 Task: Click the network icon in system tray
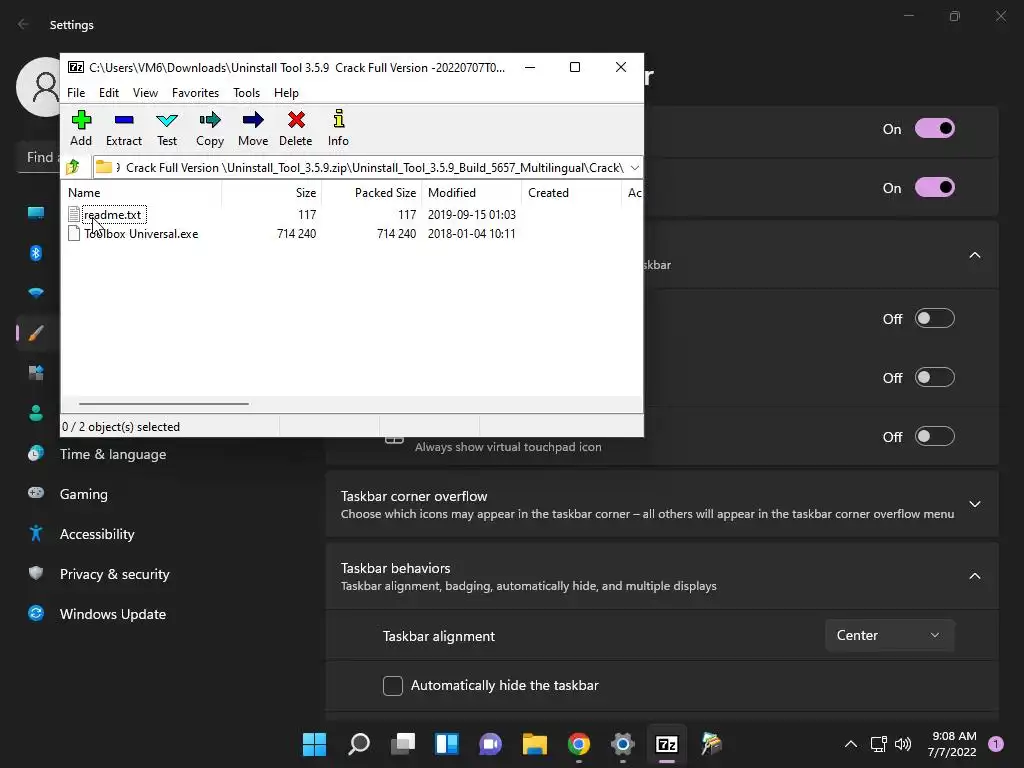[x=878, y=744]
